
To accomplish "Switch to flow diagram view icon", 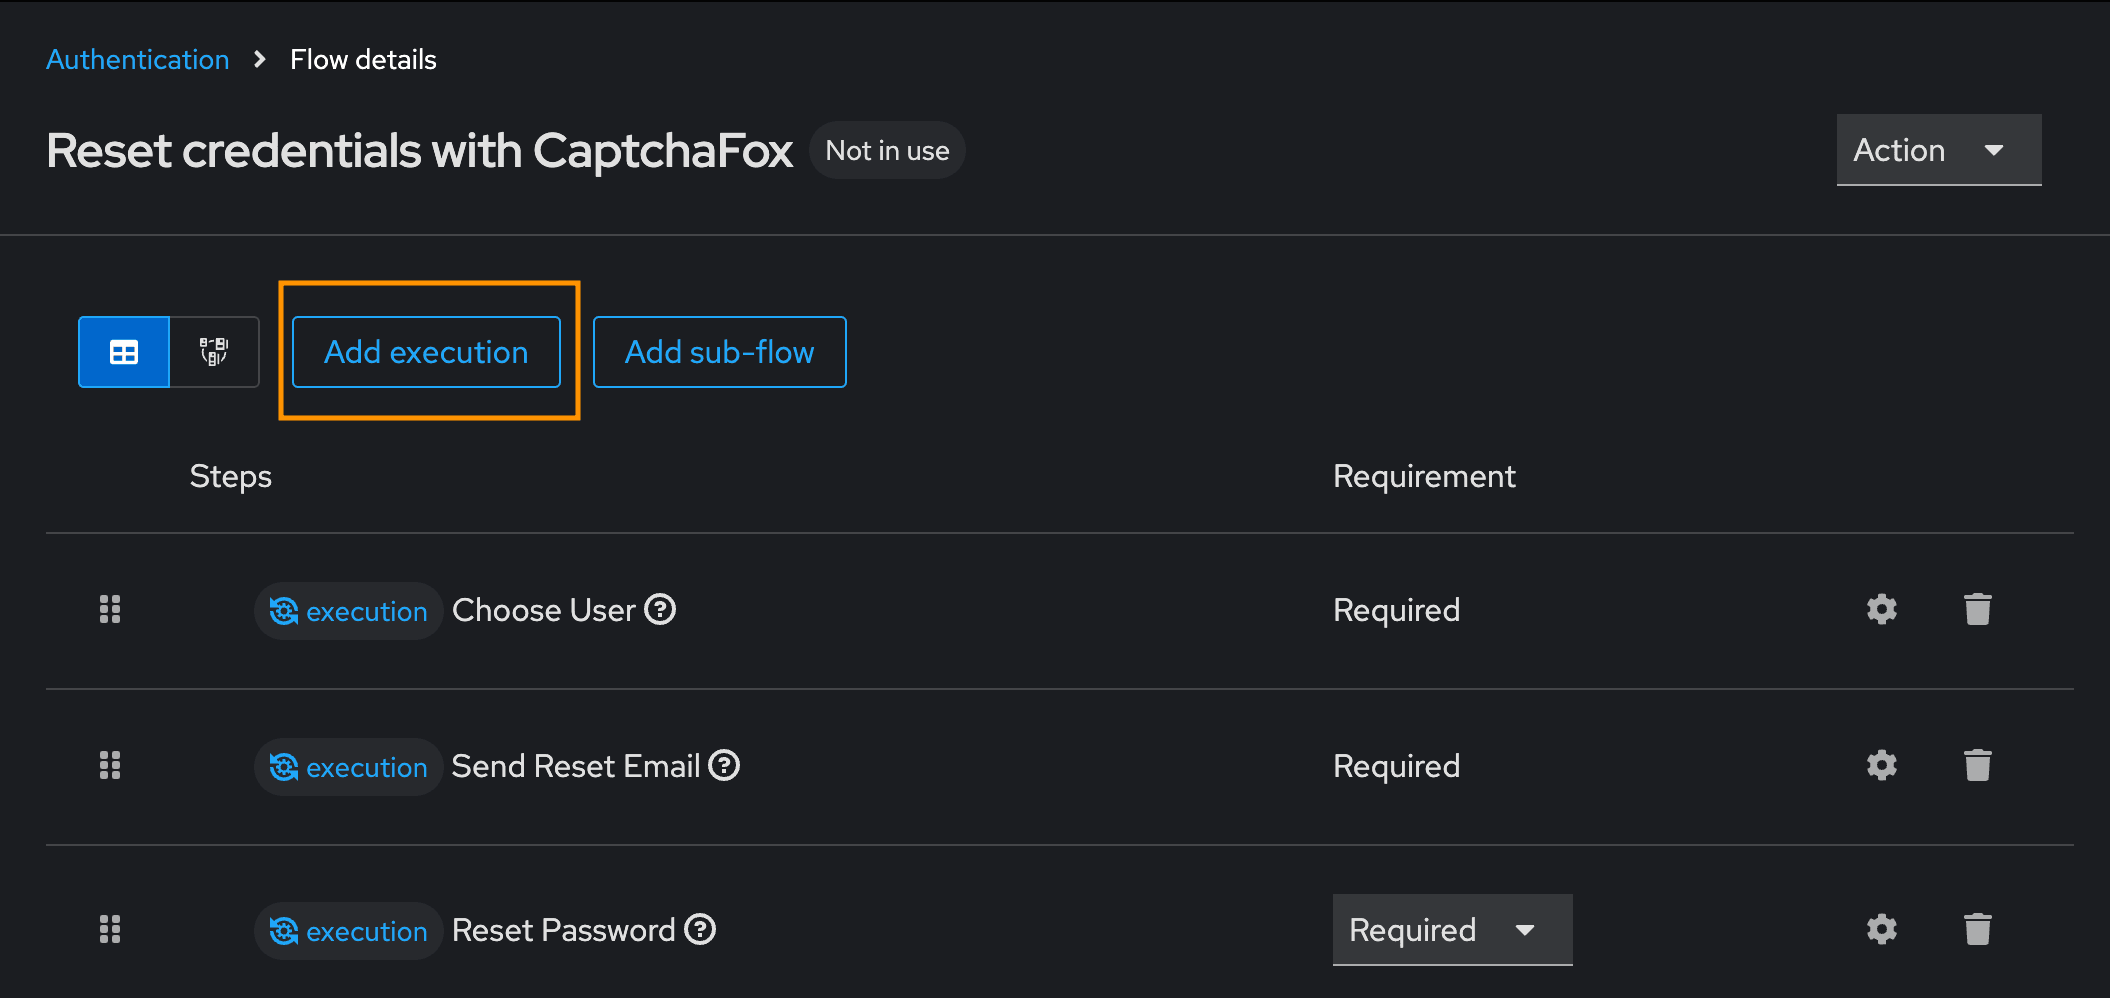I will 214,352.
